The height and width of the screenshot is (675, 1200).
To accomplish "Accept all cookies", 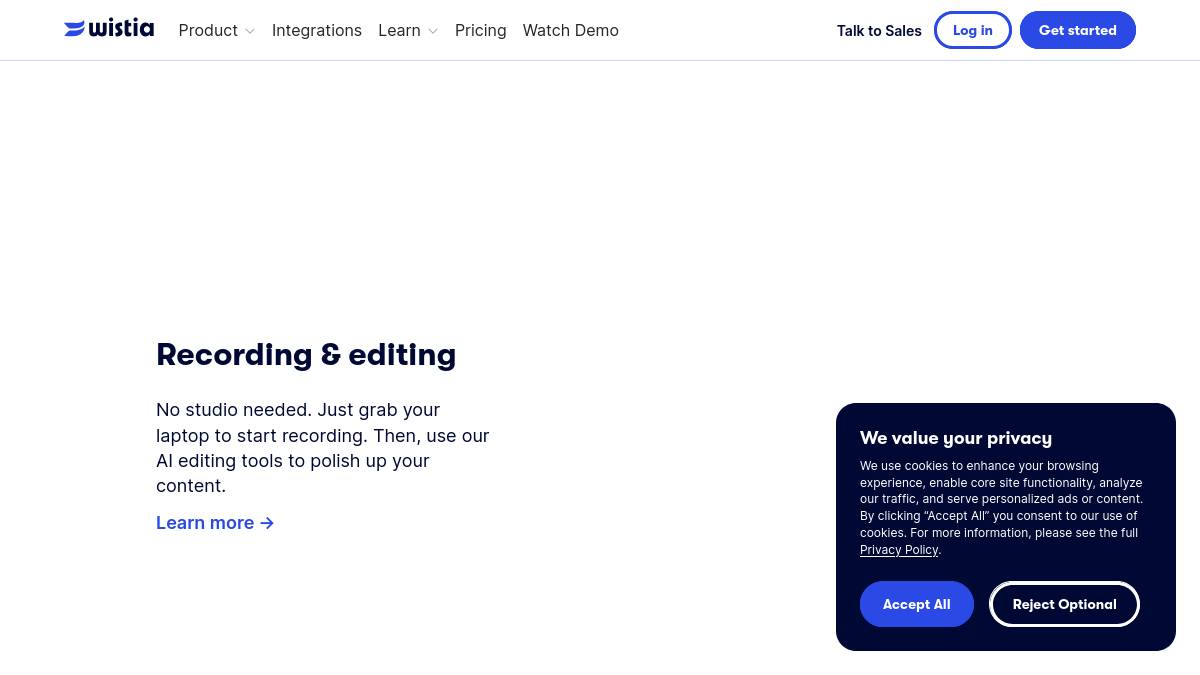I will click(917, 604).
